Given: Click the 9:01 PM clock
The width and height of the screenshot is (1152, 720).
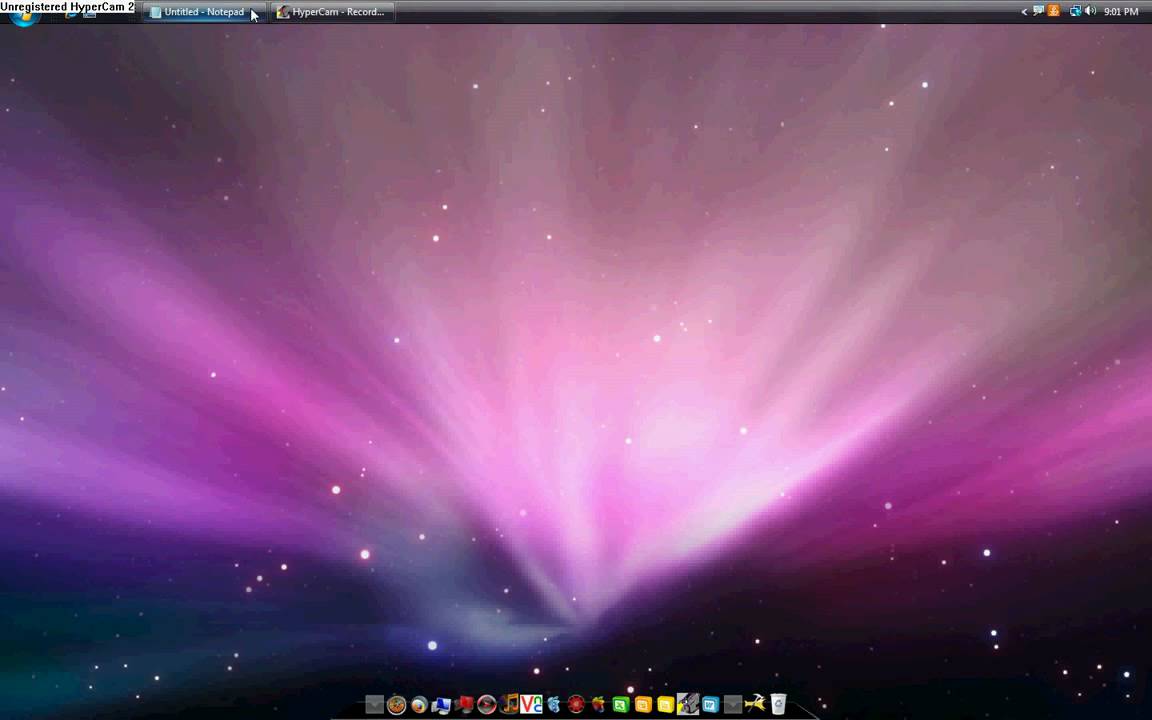Looking at the screenshot, I should point(1121,12).
